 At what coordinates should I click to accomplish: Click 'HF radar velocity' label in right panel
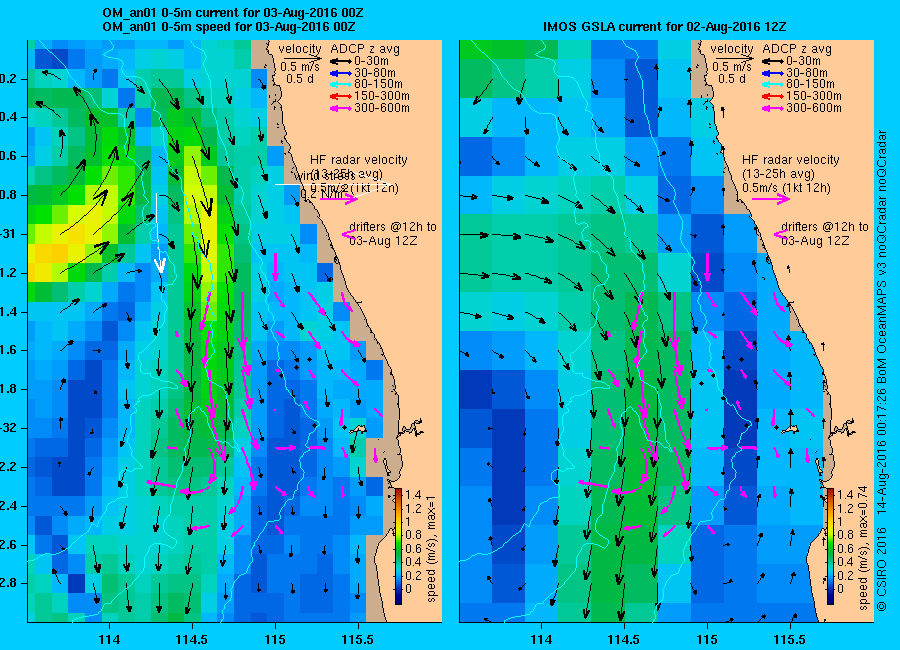click(x=790, y=160)
